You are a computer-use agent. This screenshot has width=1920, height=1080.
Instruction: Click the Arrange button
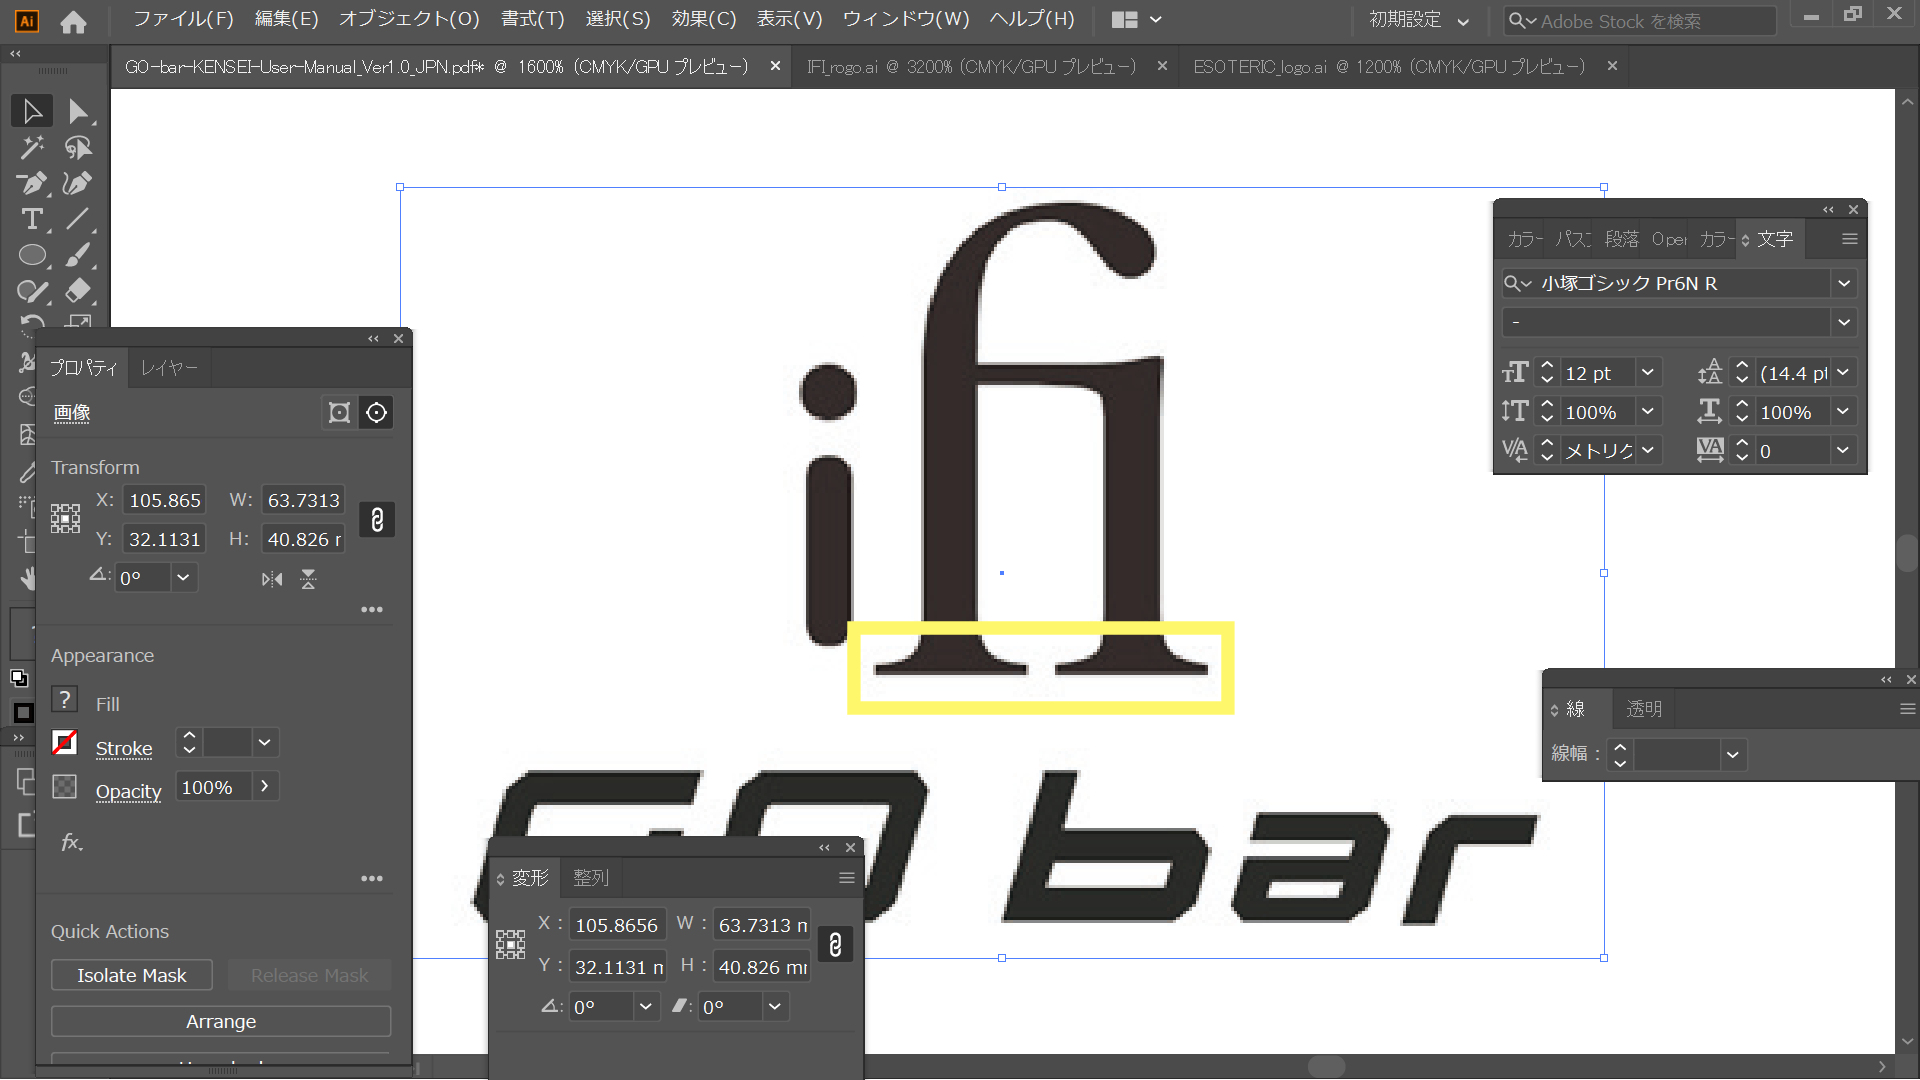tap(221, 1021)
